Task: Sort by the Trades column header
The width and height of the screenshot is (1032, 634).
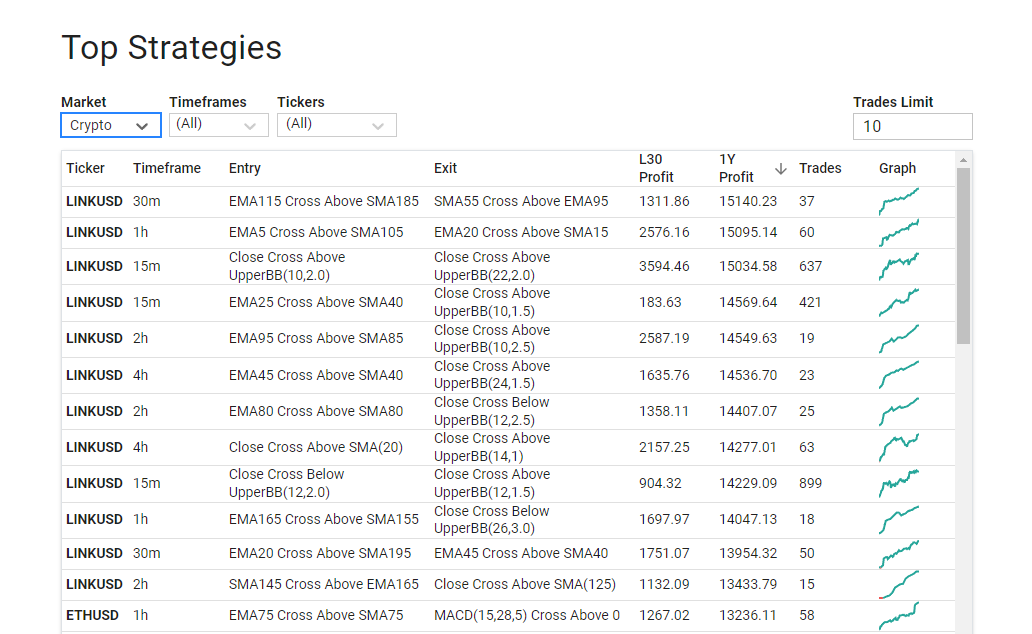Action: click(820, 168)
